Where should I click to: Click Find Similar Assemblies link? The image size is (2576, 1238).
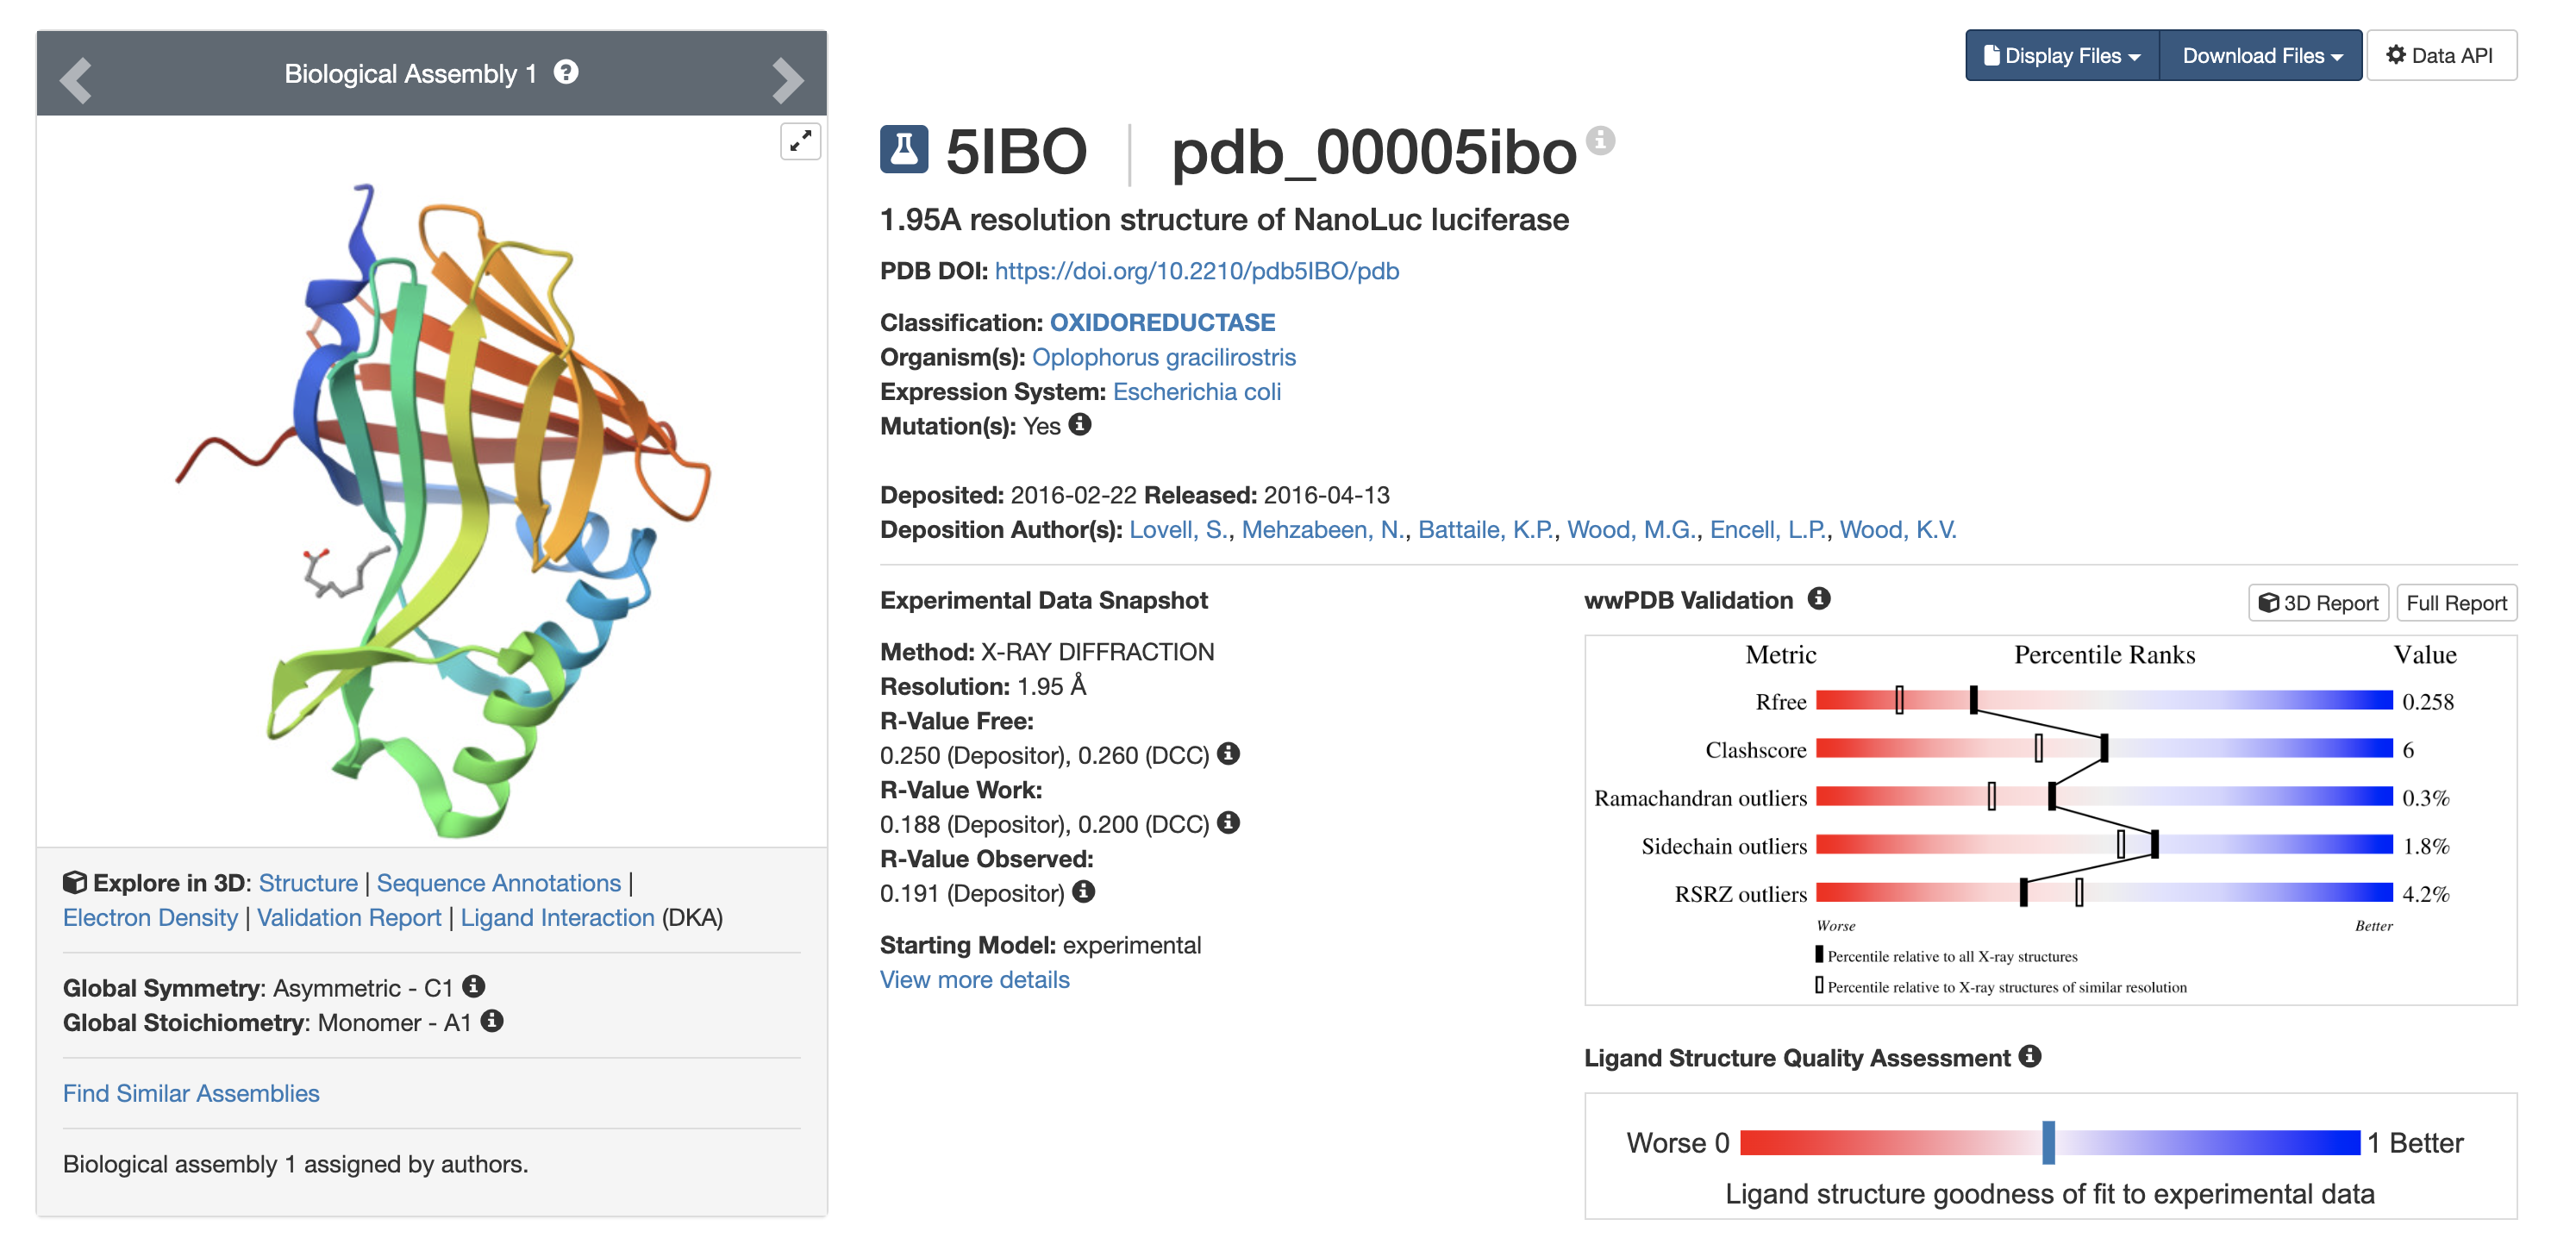click(191, 1093)
